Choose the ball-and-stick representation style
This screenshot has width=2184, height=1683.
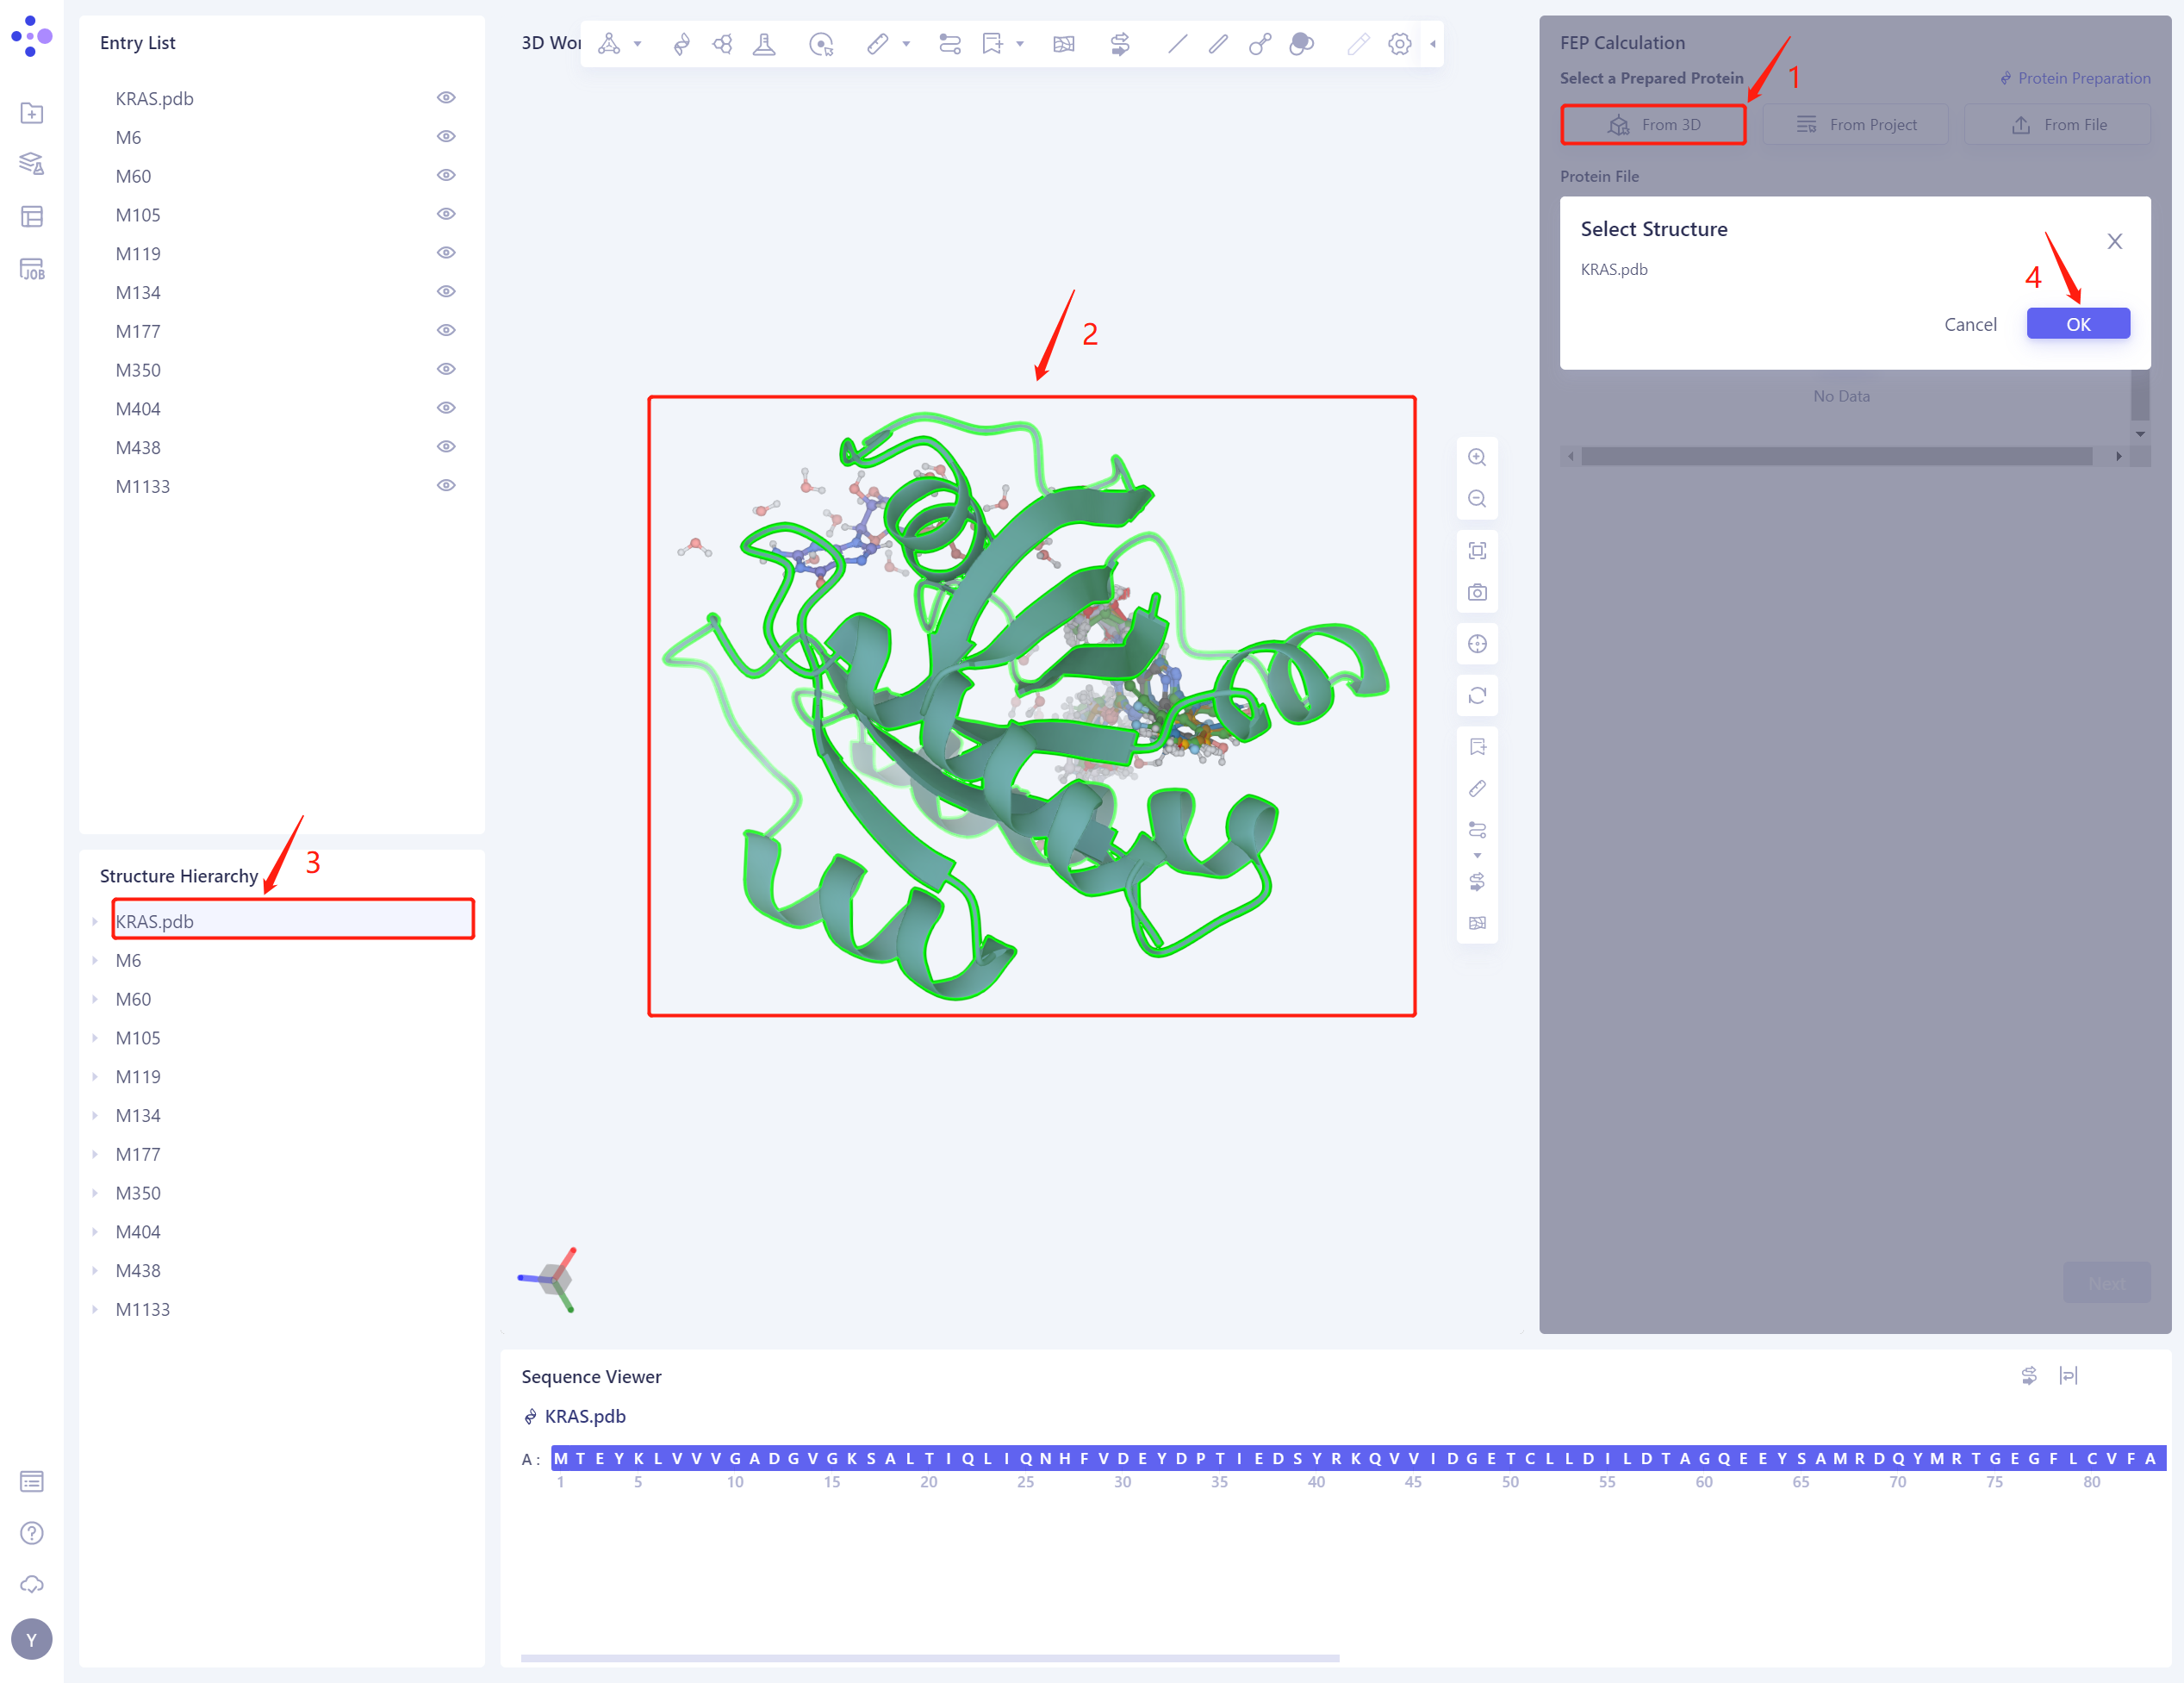click(x=1260, y=44)
